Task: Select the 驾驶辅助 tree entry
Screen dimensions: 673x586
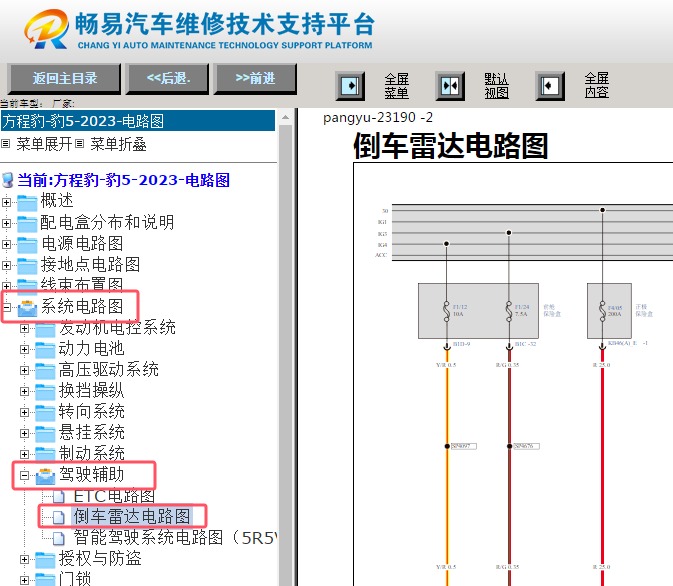Action: click(92, 474)
